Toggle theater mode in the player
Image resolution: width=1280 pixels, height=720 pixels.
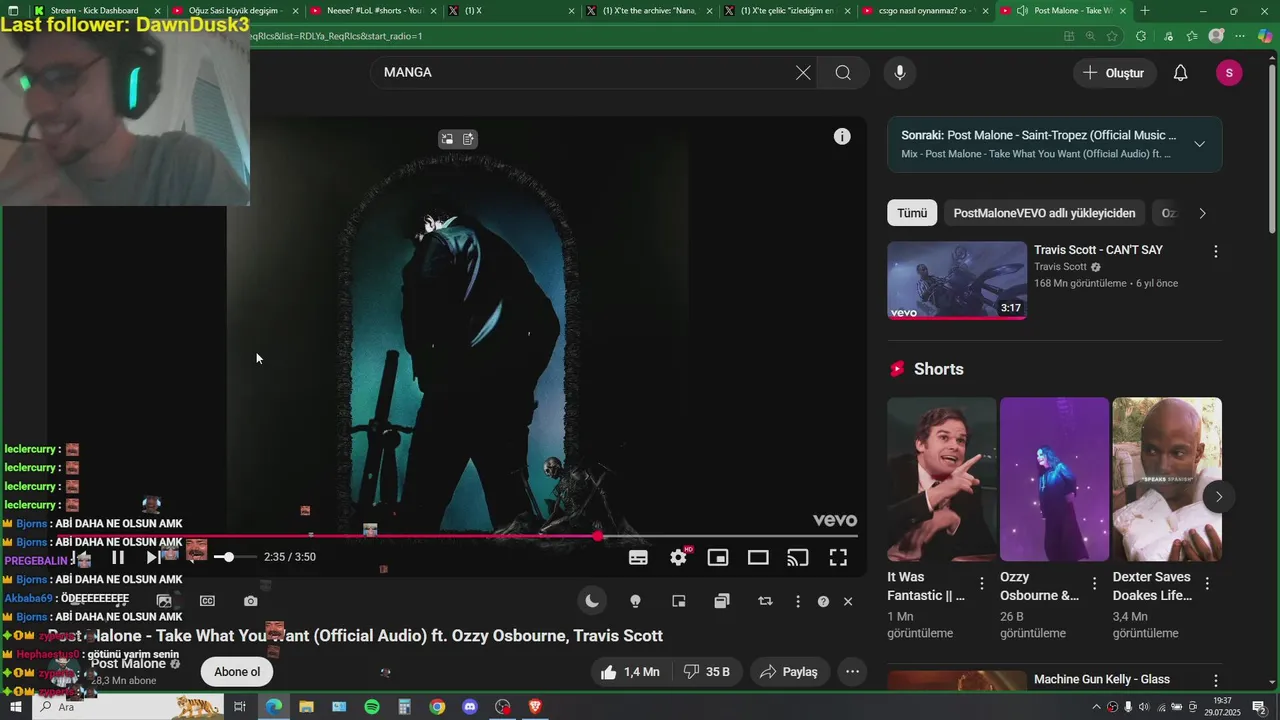pyautogui.click(x=758, y=557)
